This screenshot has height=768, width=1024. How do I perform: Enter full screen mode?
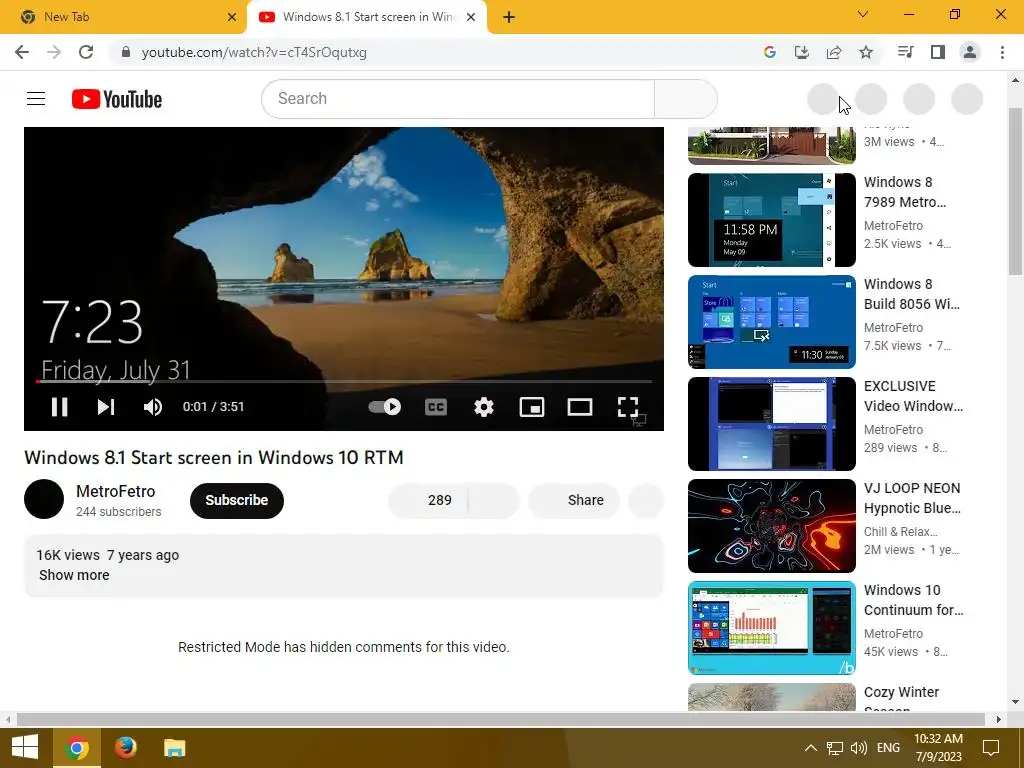628,407
